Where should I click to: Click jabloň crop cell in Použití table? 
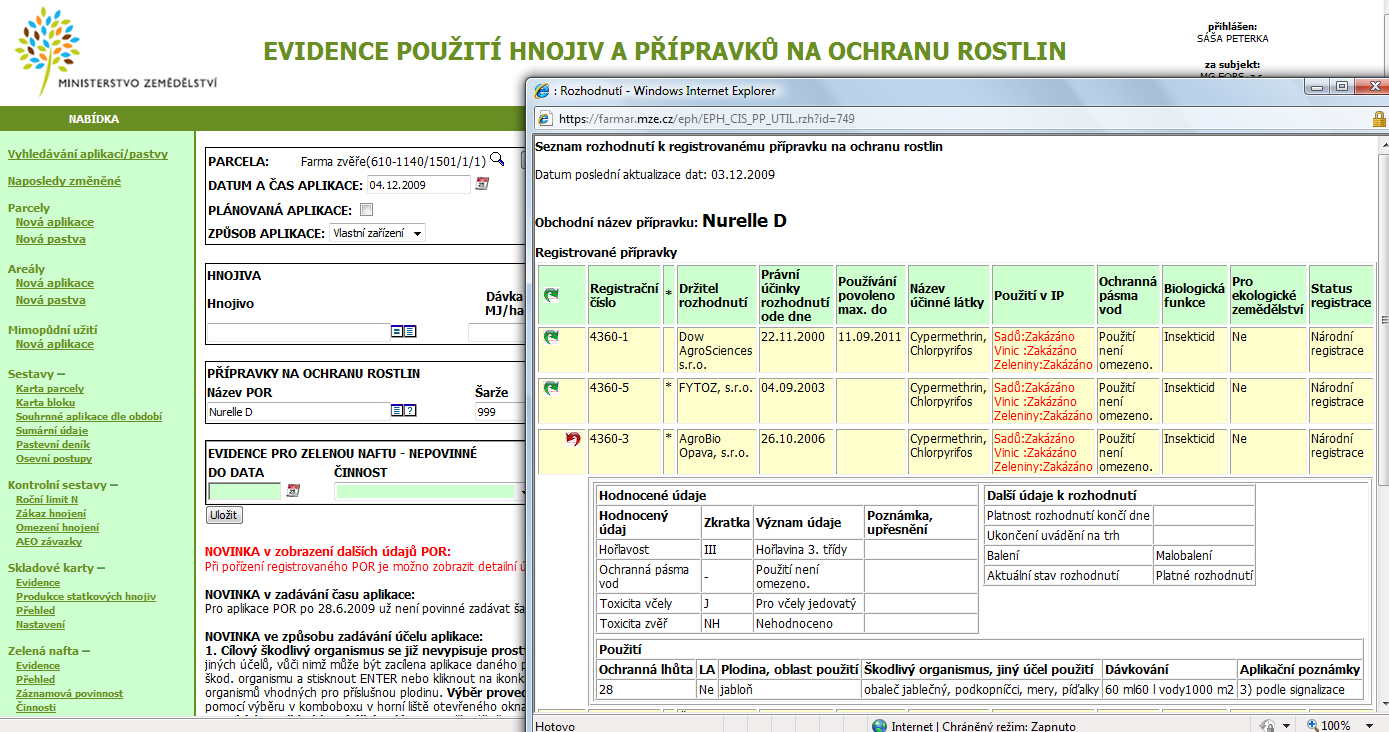[789, 690]
